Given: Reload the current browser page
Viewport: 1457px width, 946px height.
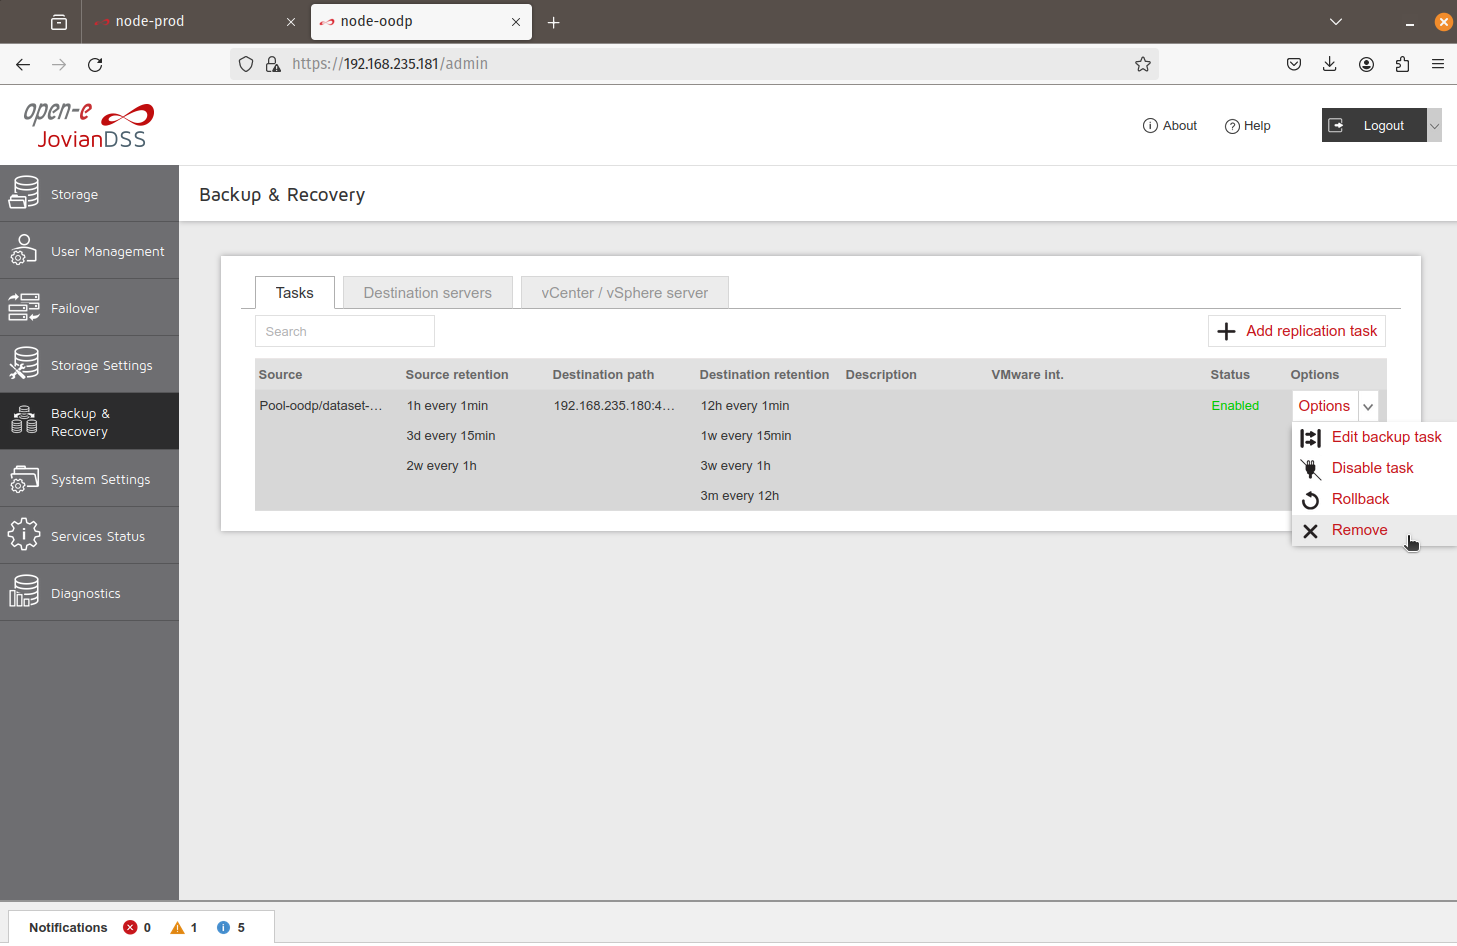Looking at the screenshot, I should click(x=95, y=64).
